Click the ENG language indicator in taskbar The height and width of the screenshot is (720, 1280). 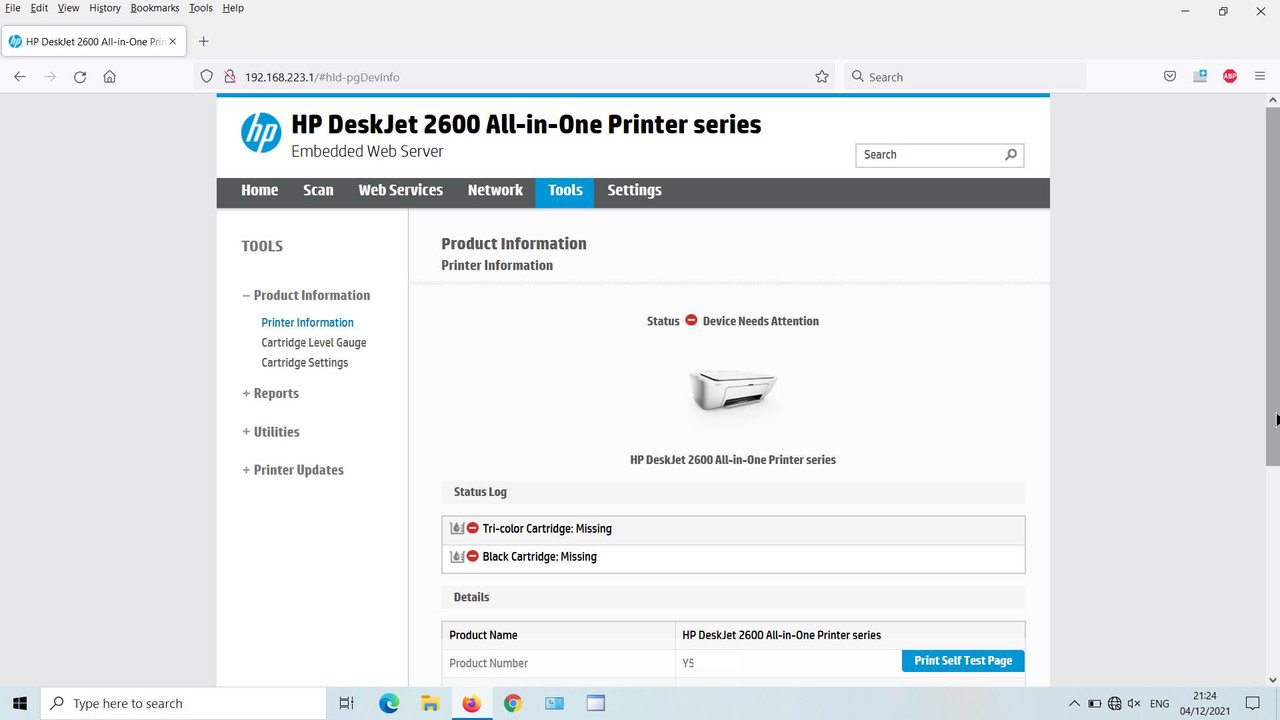click(x=1160, y=704)
